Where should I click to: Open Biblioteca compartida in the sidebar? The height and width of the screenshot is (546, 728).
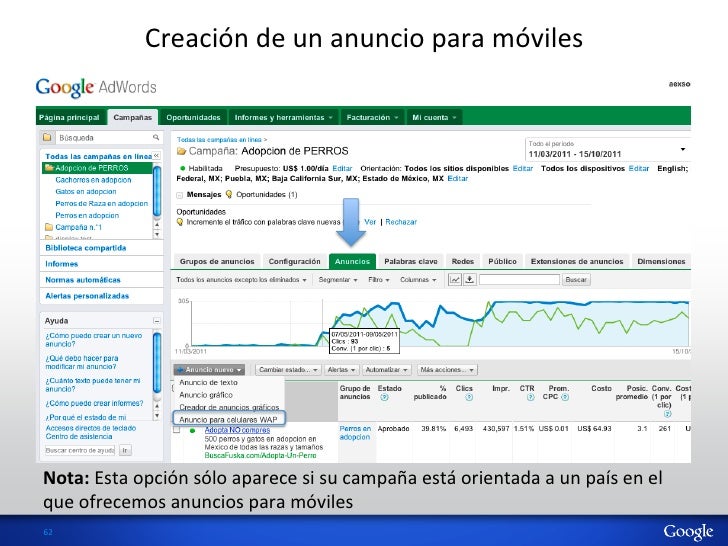coord(86,248)
